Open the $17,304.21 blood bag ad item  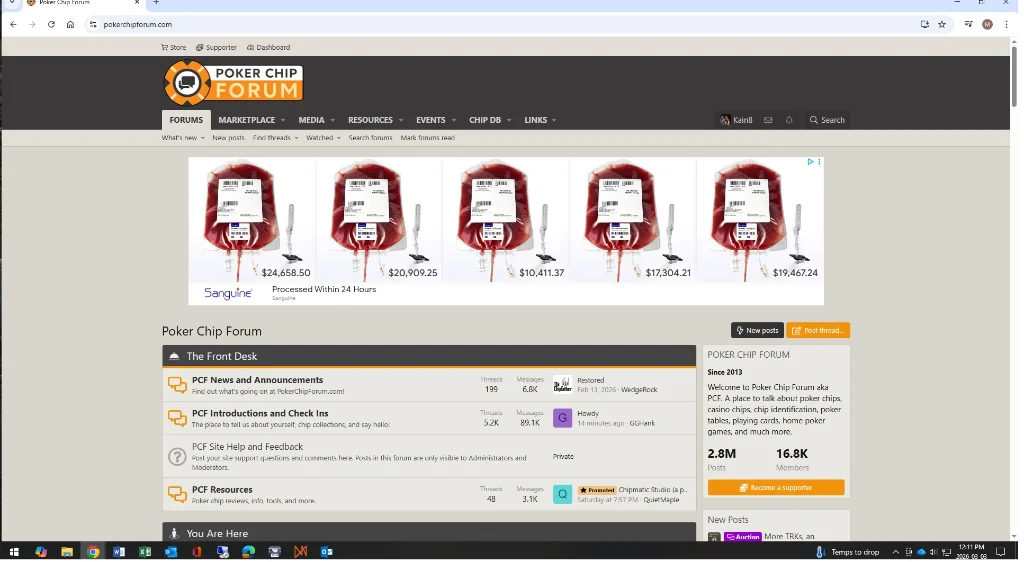(x=633, y=220)
